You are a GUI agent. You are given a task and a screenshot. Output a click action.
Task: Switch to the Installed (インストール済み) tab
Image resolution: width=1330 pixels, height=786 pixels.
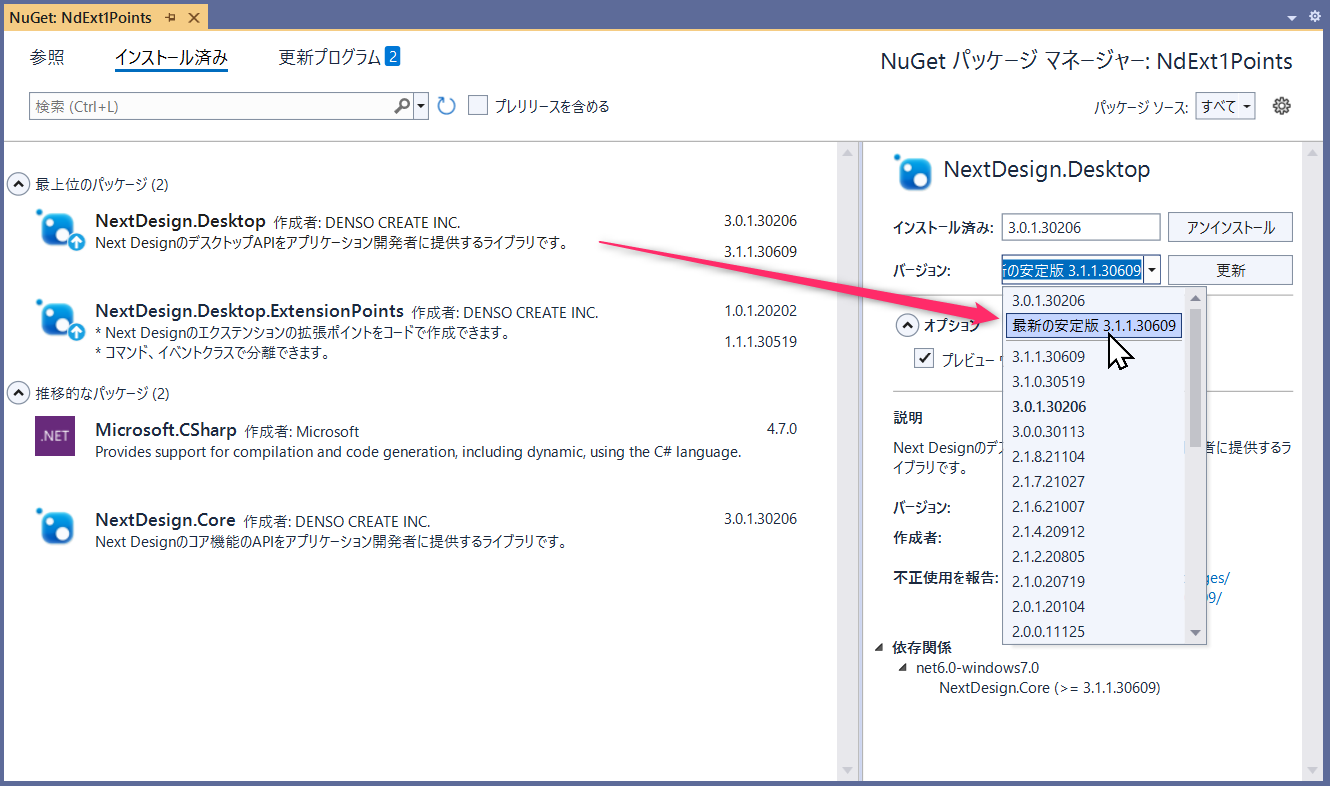pyautogui.click(x=171, y=58)
